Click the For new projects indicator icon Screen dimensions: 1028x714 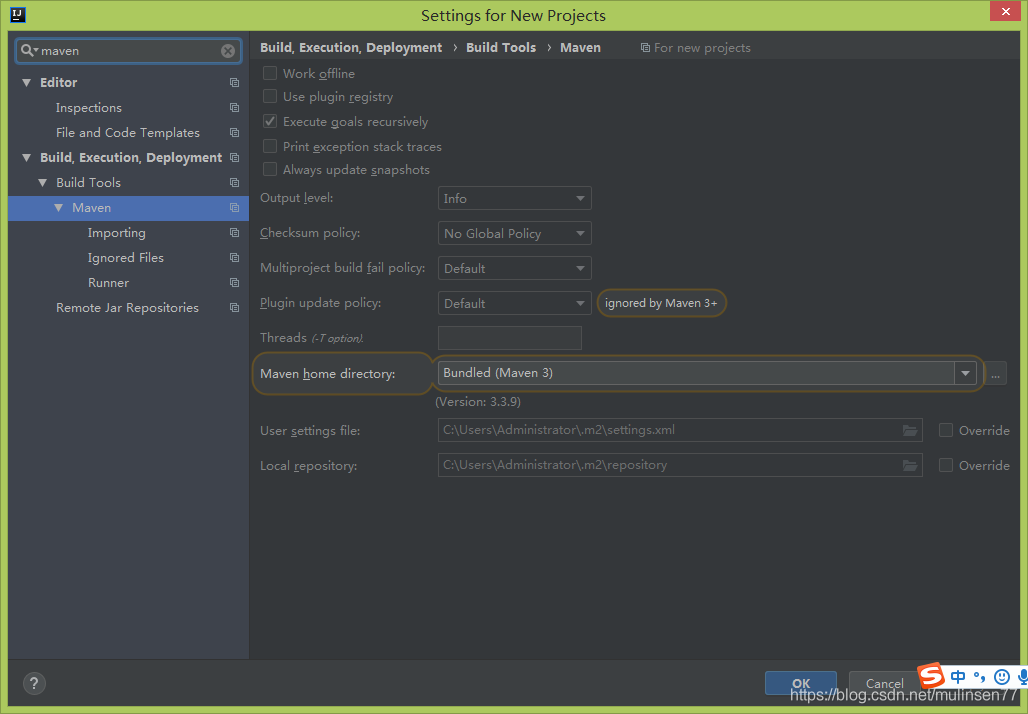pyautogui.click(x=645, y=48)
